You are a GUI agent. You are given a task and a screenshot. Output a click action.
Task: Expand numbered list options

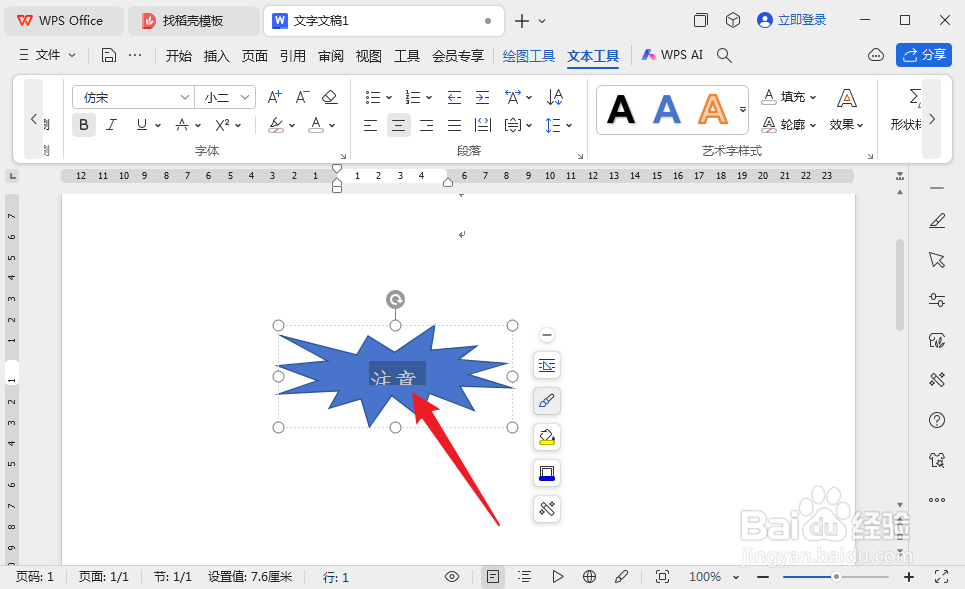429,97
